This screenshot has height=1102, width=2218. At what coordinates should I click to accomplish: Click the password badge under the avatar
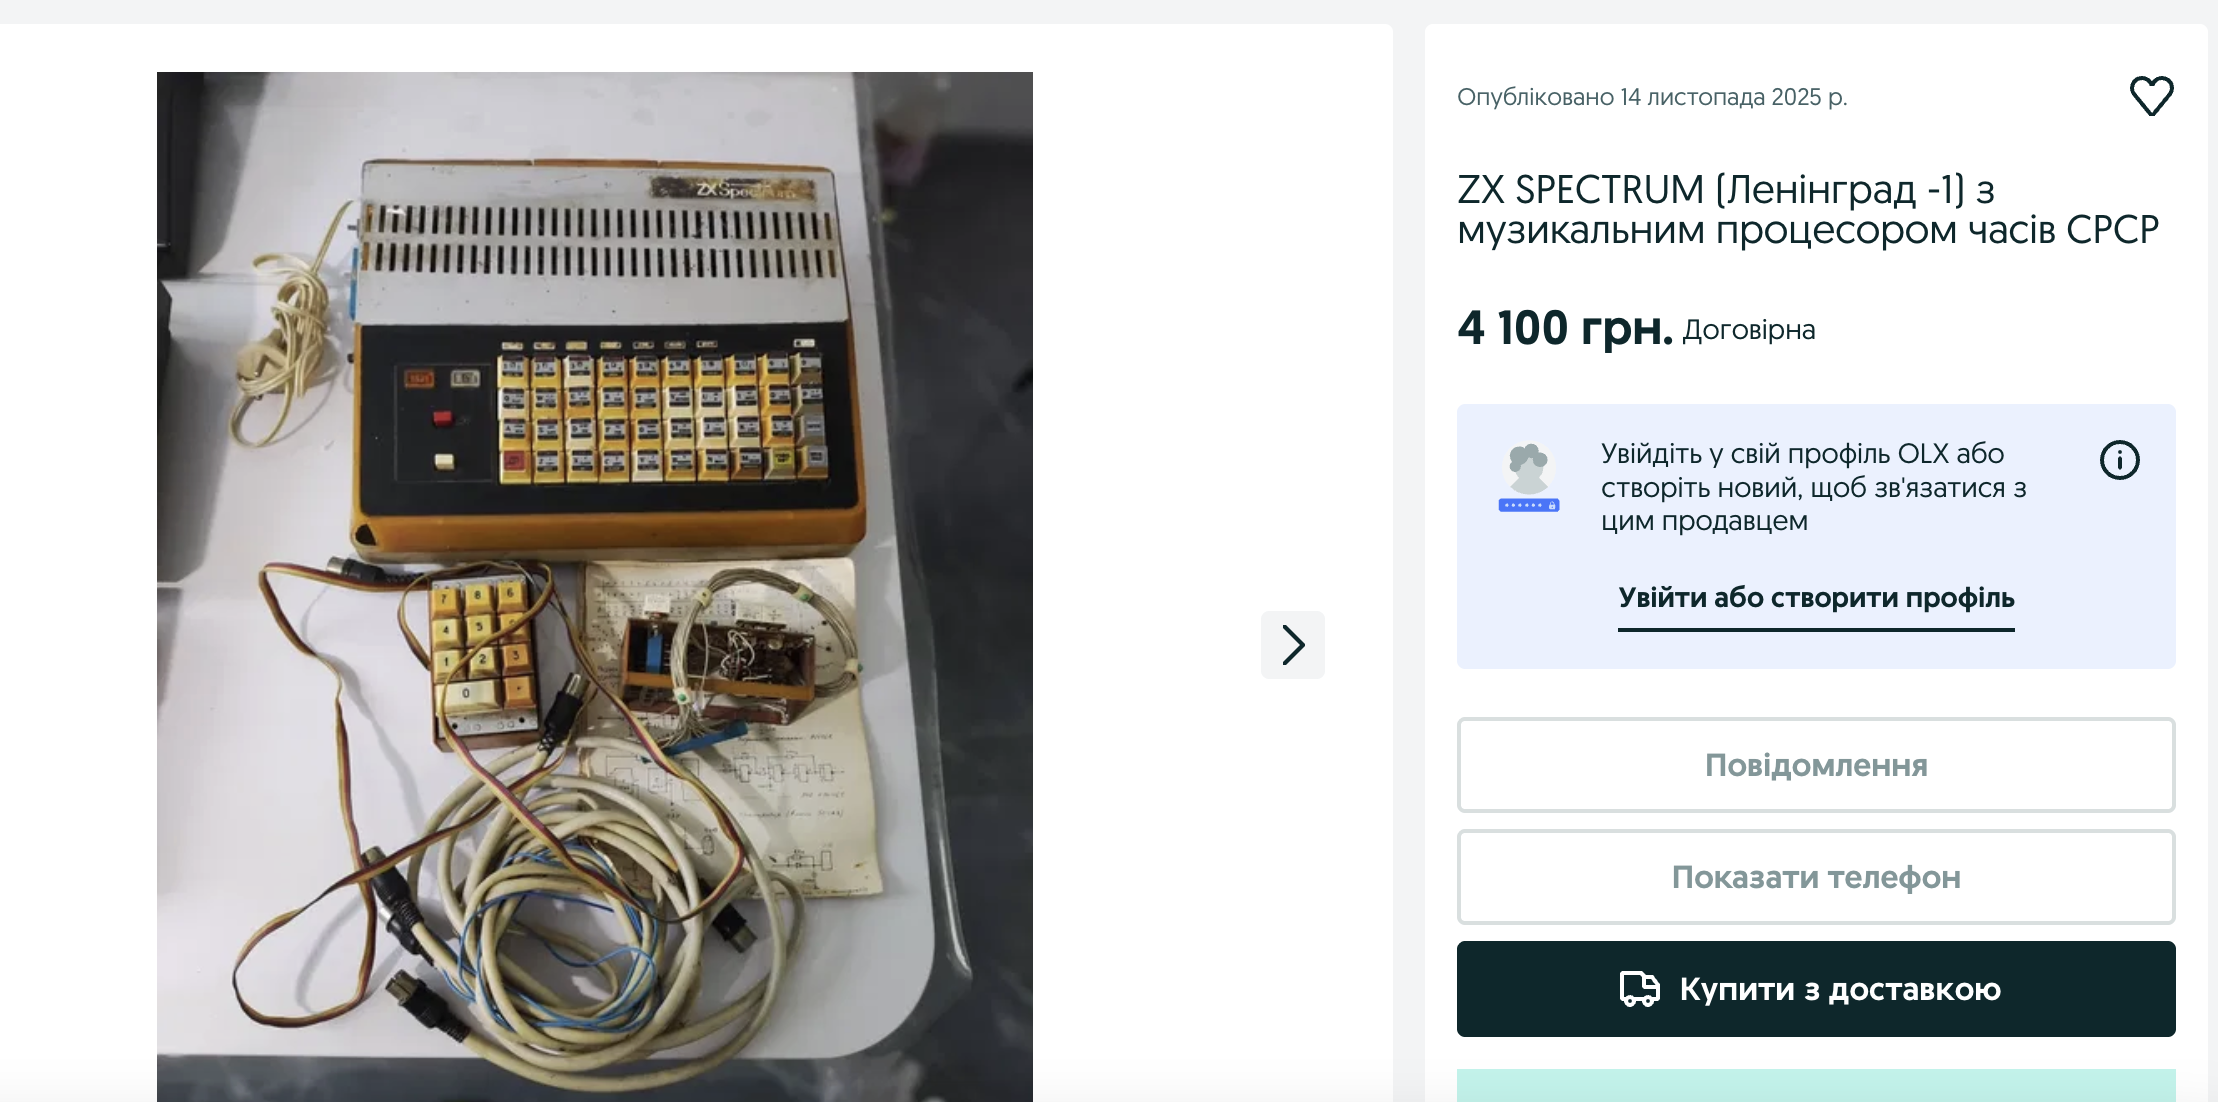tap(1528, 505)
